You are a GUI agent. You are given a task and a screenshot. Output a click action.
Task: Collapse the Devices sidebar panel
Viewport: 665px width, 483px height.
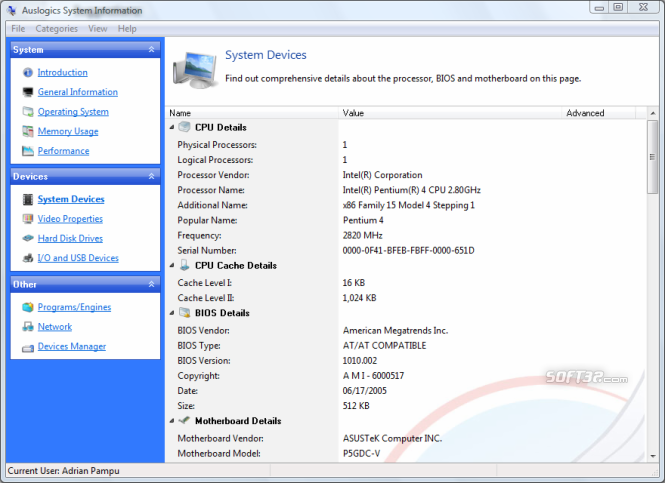tap(151, 176)
